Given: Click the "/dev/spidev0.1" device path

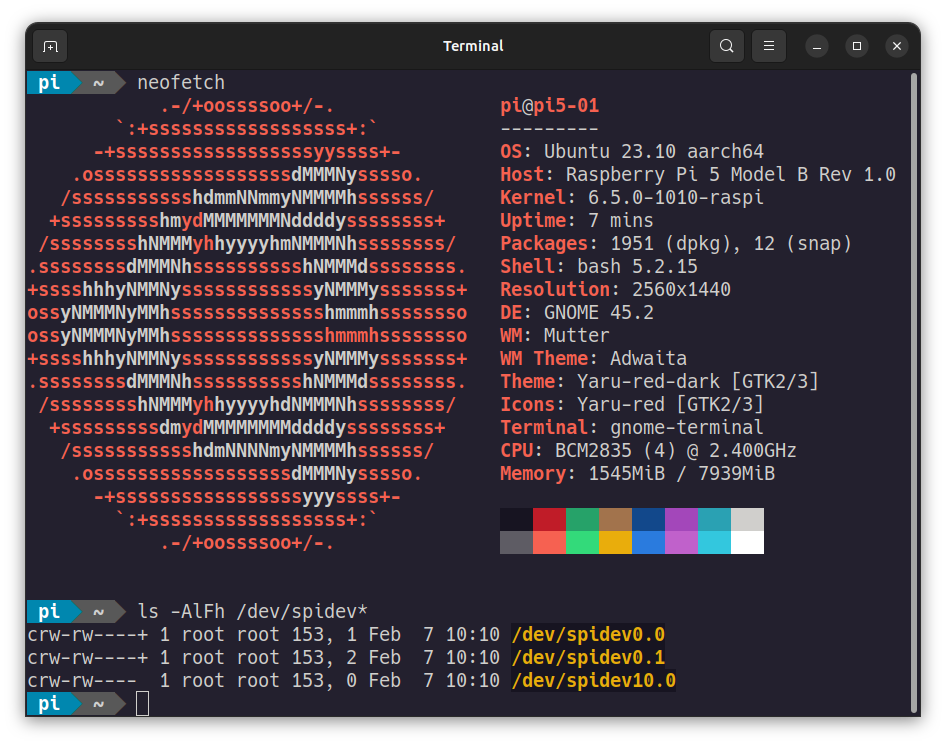Looking at the screenshot, I should (x=588, y=657).
